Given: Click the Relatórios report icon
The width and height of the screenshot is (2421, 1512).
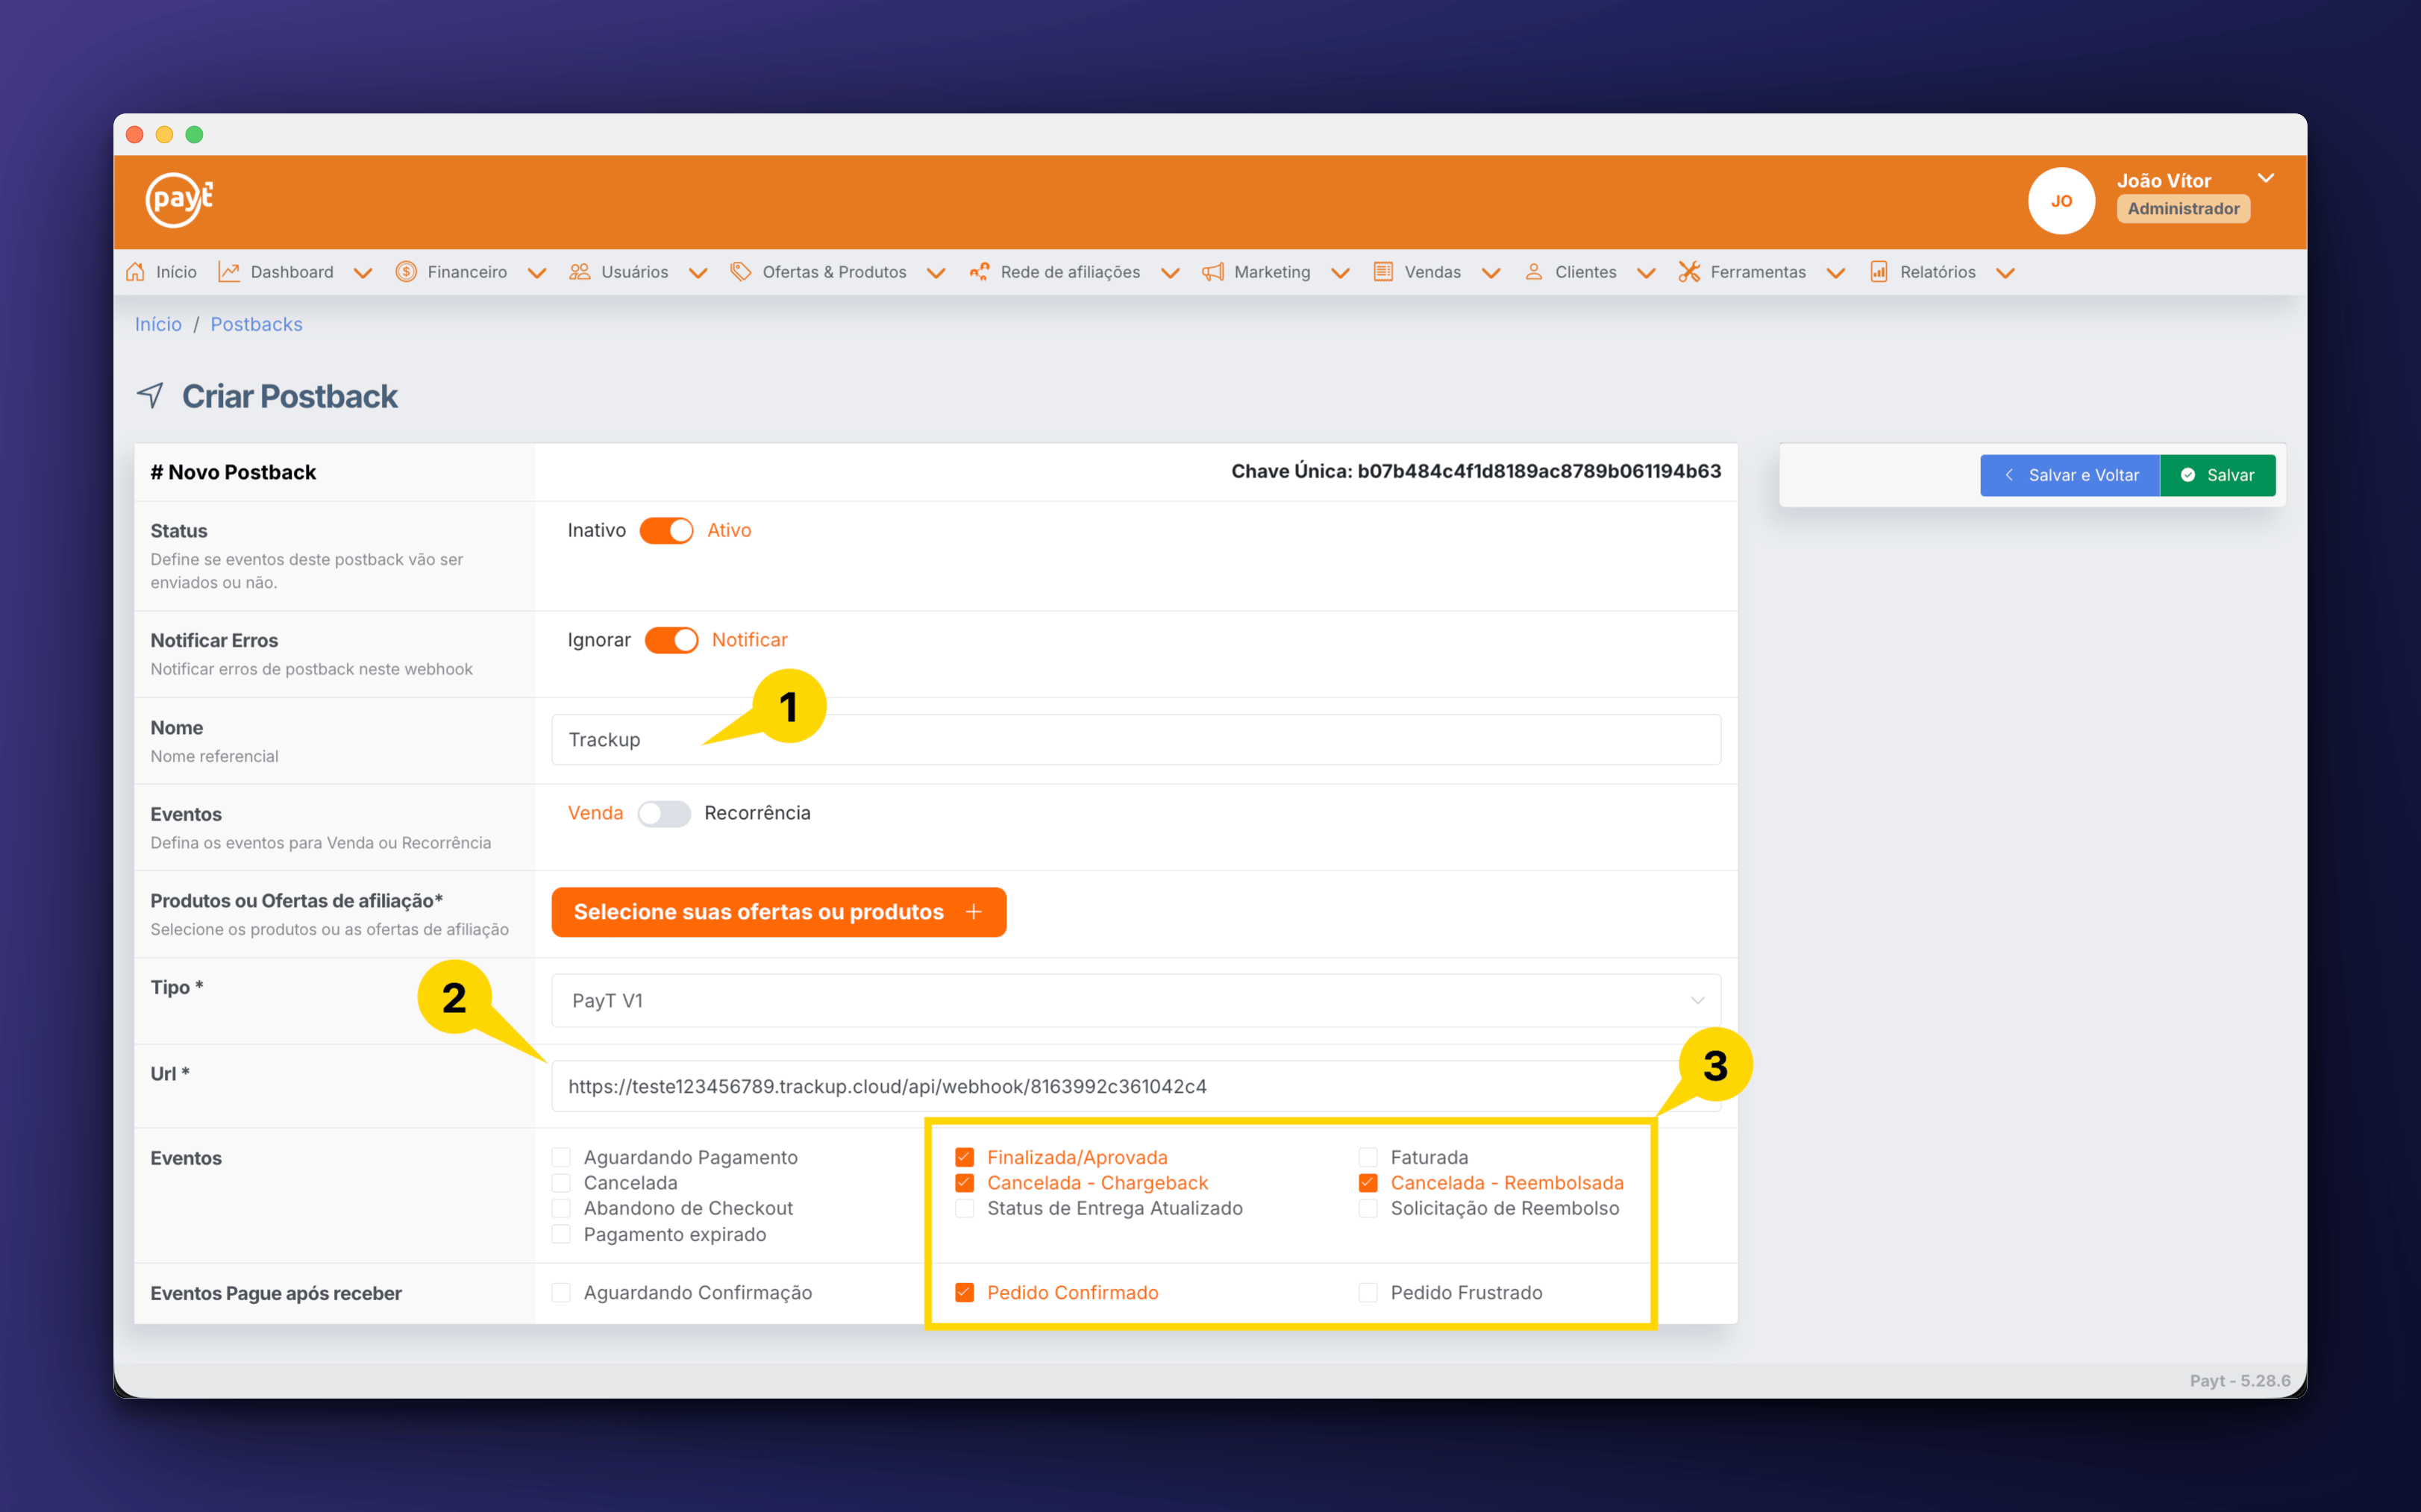Looking at the screenshot, I should click(1879, 272).
